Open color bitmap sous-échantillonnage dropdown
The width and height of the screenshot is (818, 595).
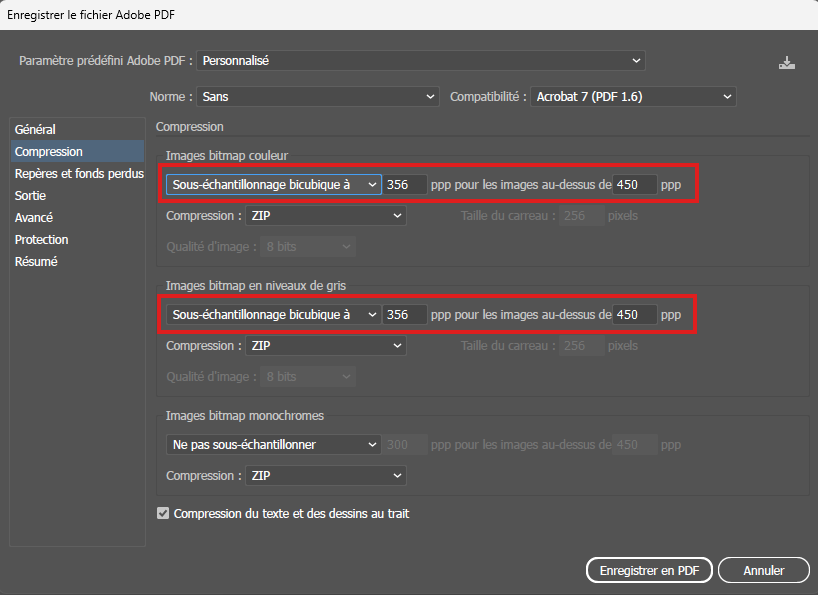click(273, 185)
